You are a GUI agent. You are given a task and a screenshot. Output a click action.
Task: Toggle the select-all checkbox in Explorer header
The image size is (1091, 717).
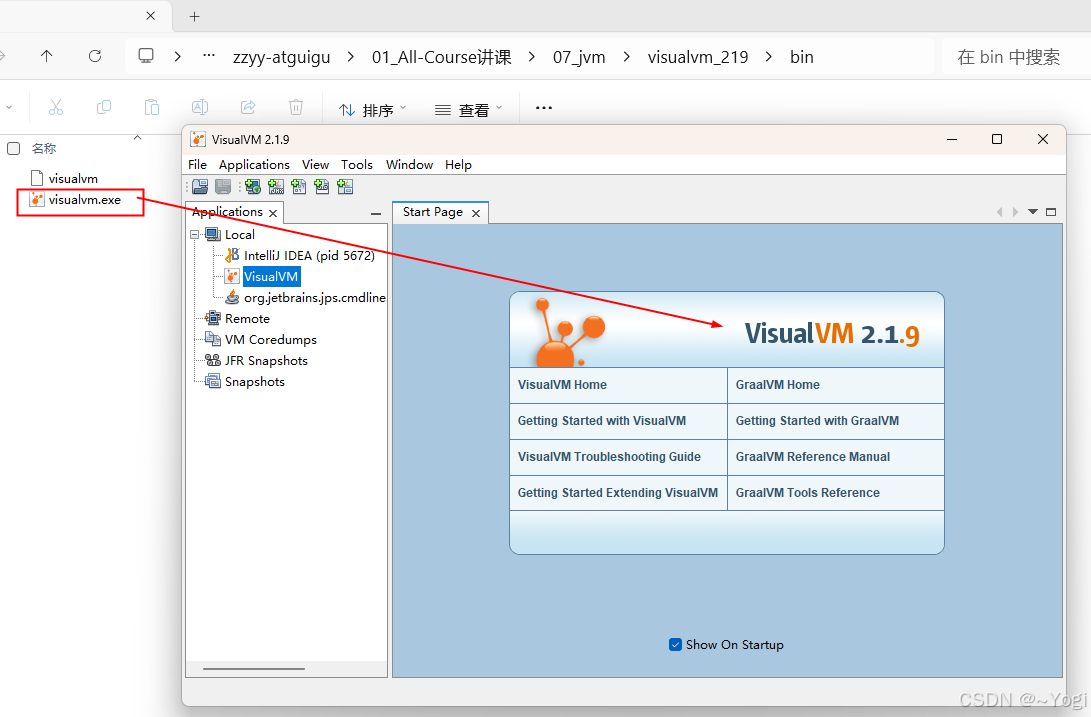pyautogui.click(x=13, y=148)
